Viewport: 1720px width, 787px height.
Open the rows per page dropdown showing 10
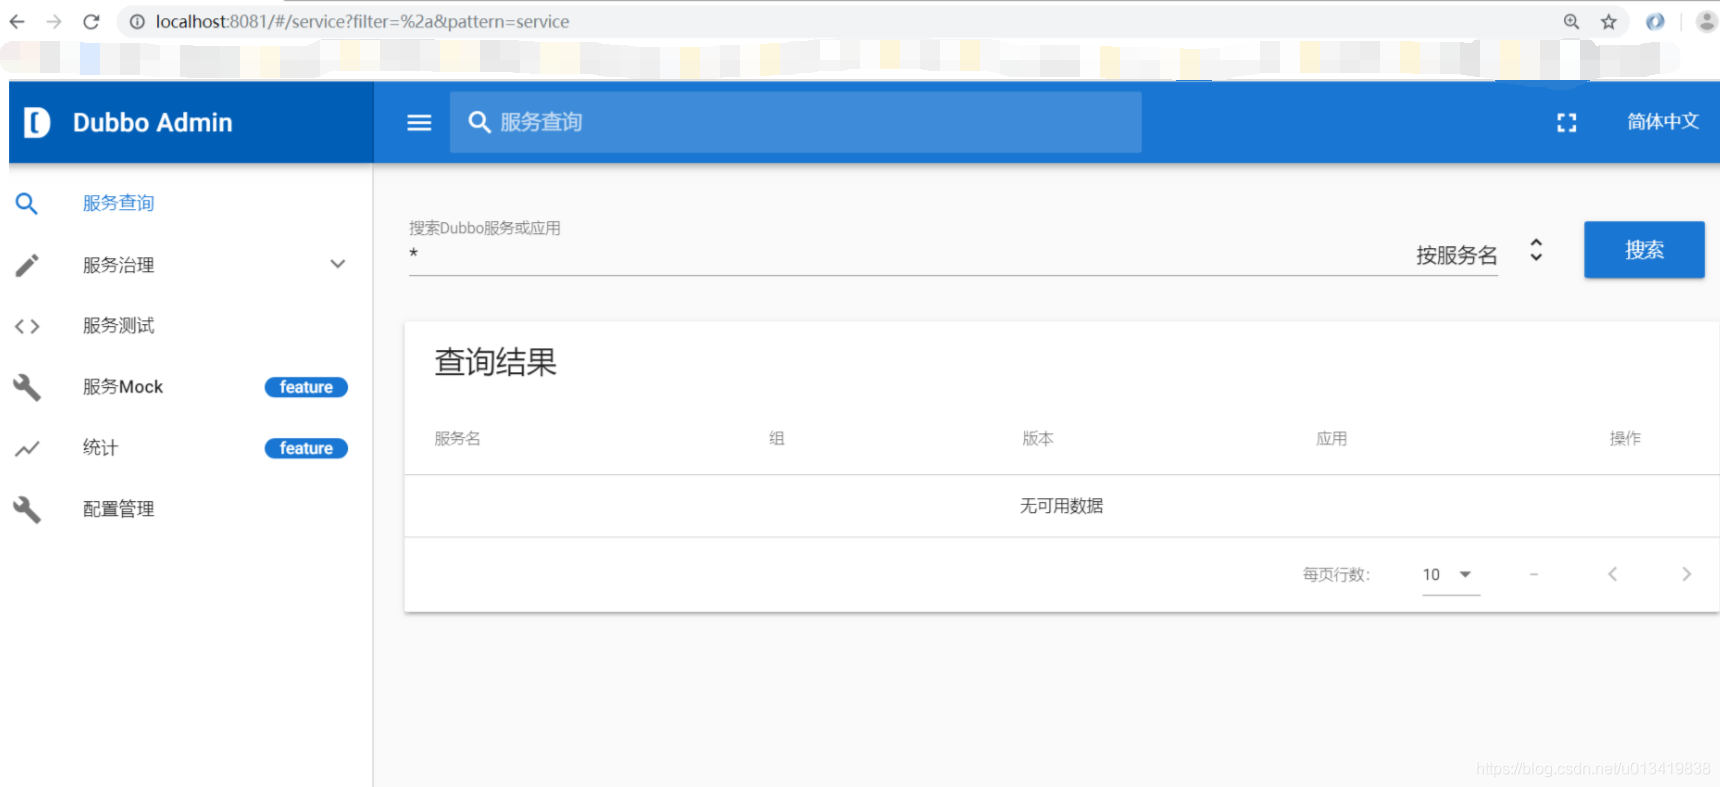tap(1450, 575)
